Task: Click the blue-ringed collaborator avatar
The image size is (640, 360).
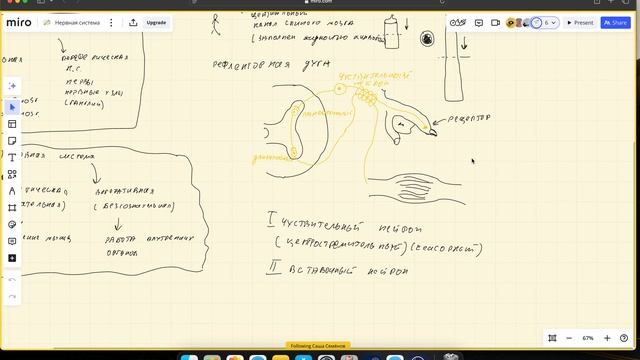Action: 536,23
